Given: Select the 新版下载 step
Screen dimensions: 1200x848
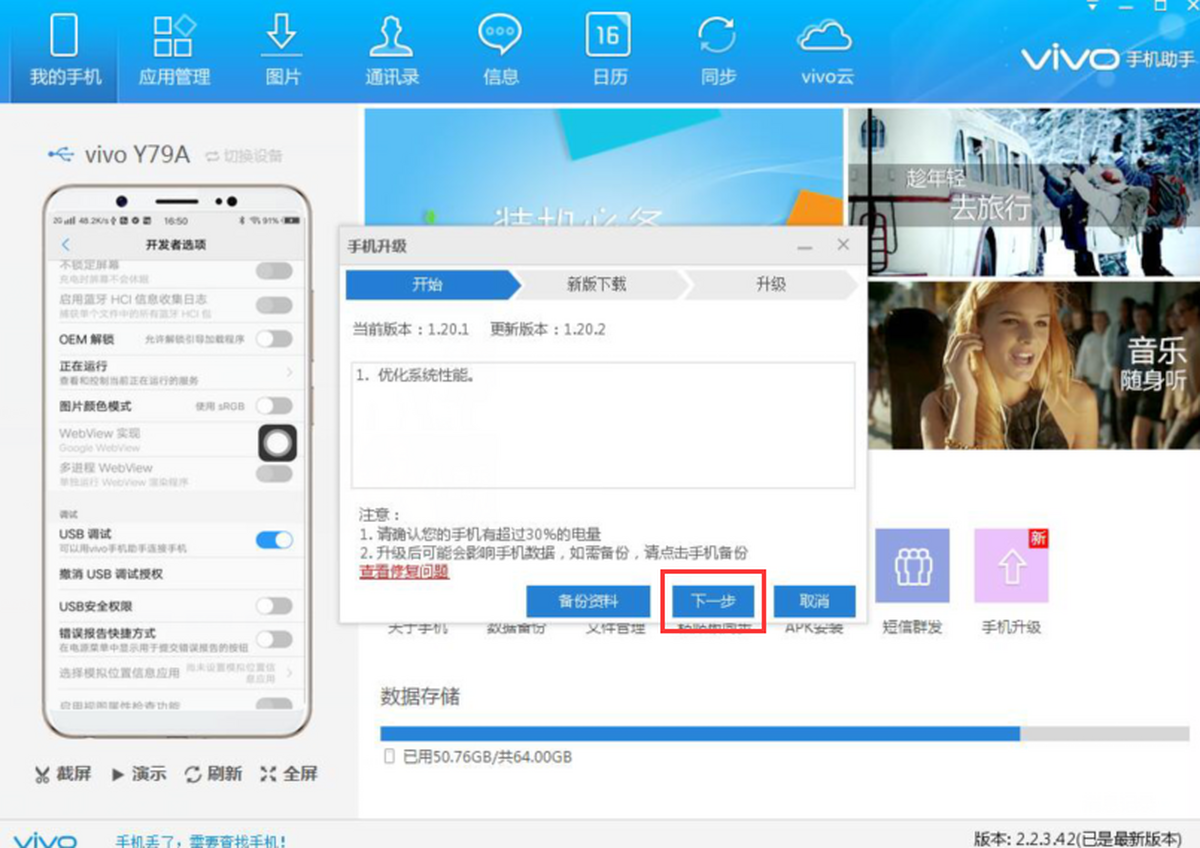Looking at the screenshot, I should (597, 284).
